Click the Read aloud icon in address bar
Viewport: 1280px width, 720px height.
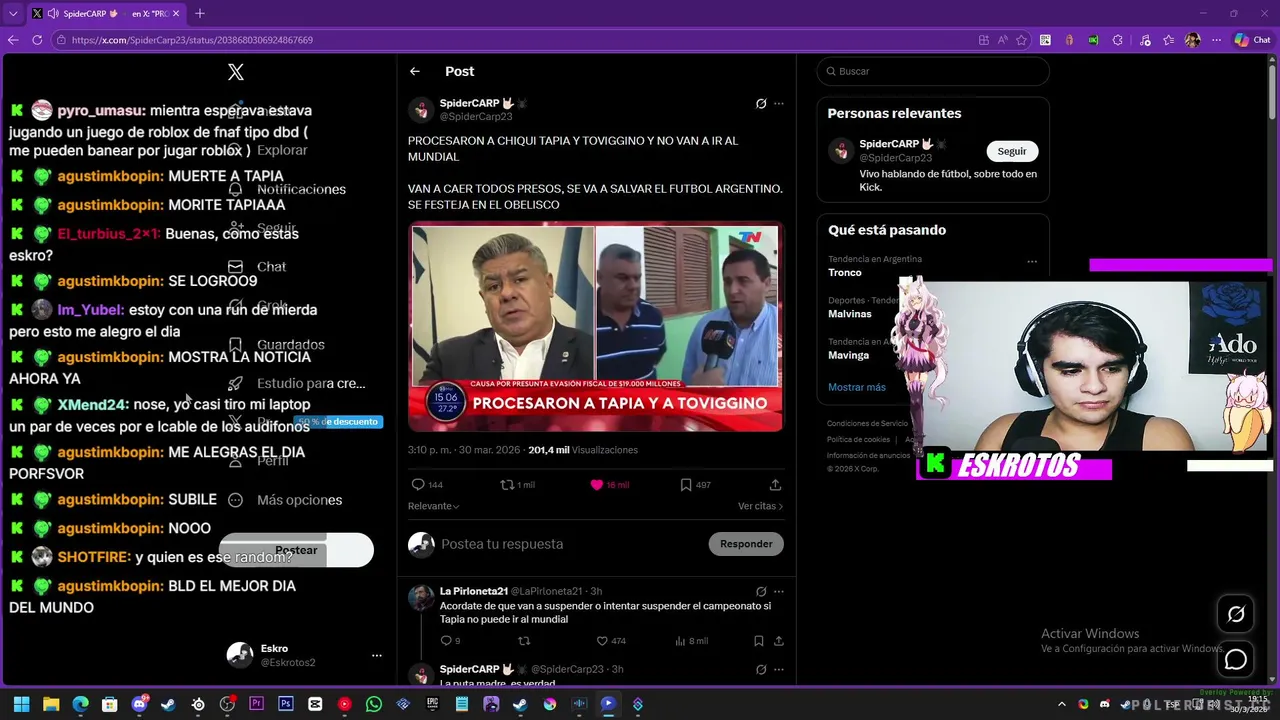pyautogui.click(x=1003, y=40)
